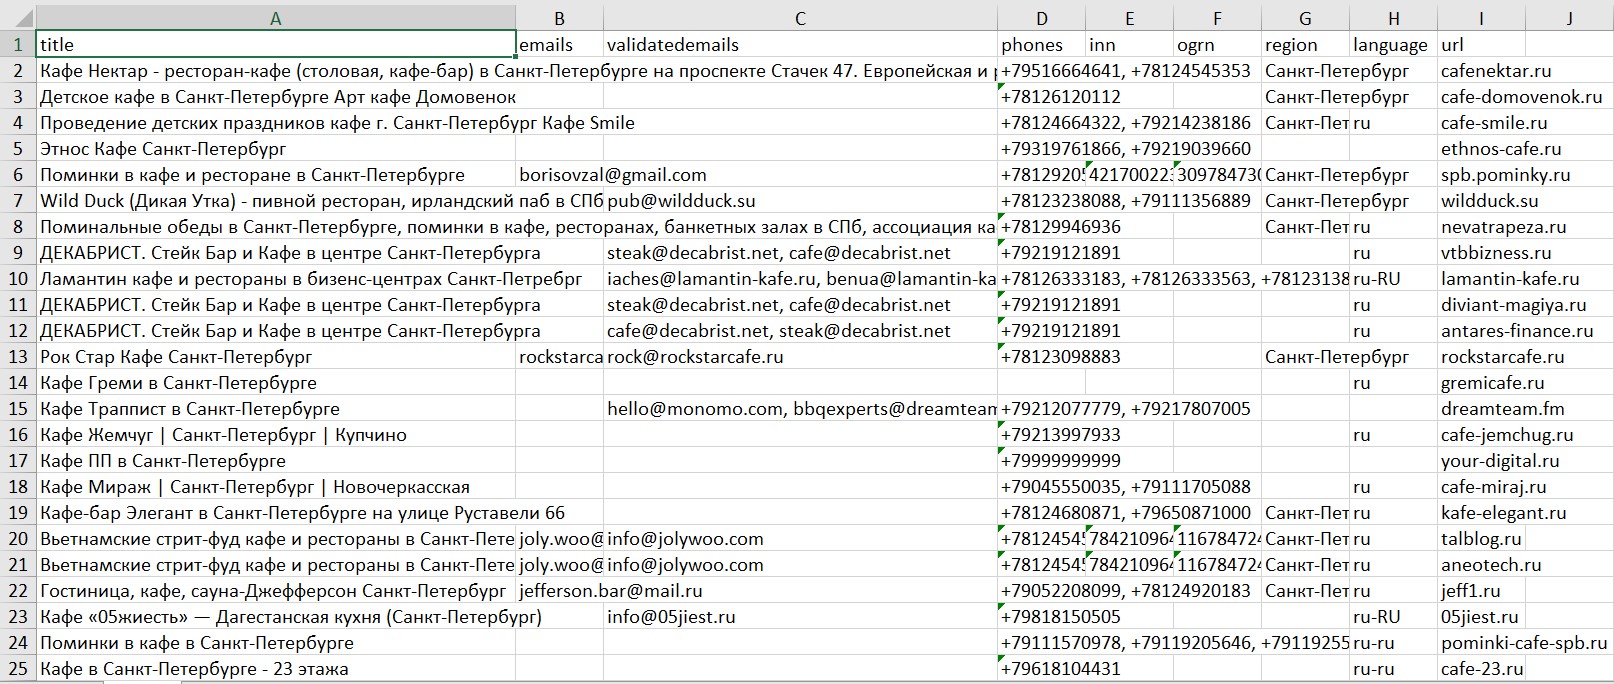
Task: Click the 'region' header cell
Action: tap(1305, 44)
